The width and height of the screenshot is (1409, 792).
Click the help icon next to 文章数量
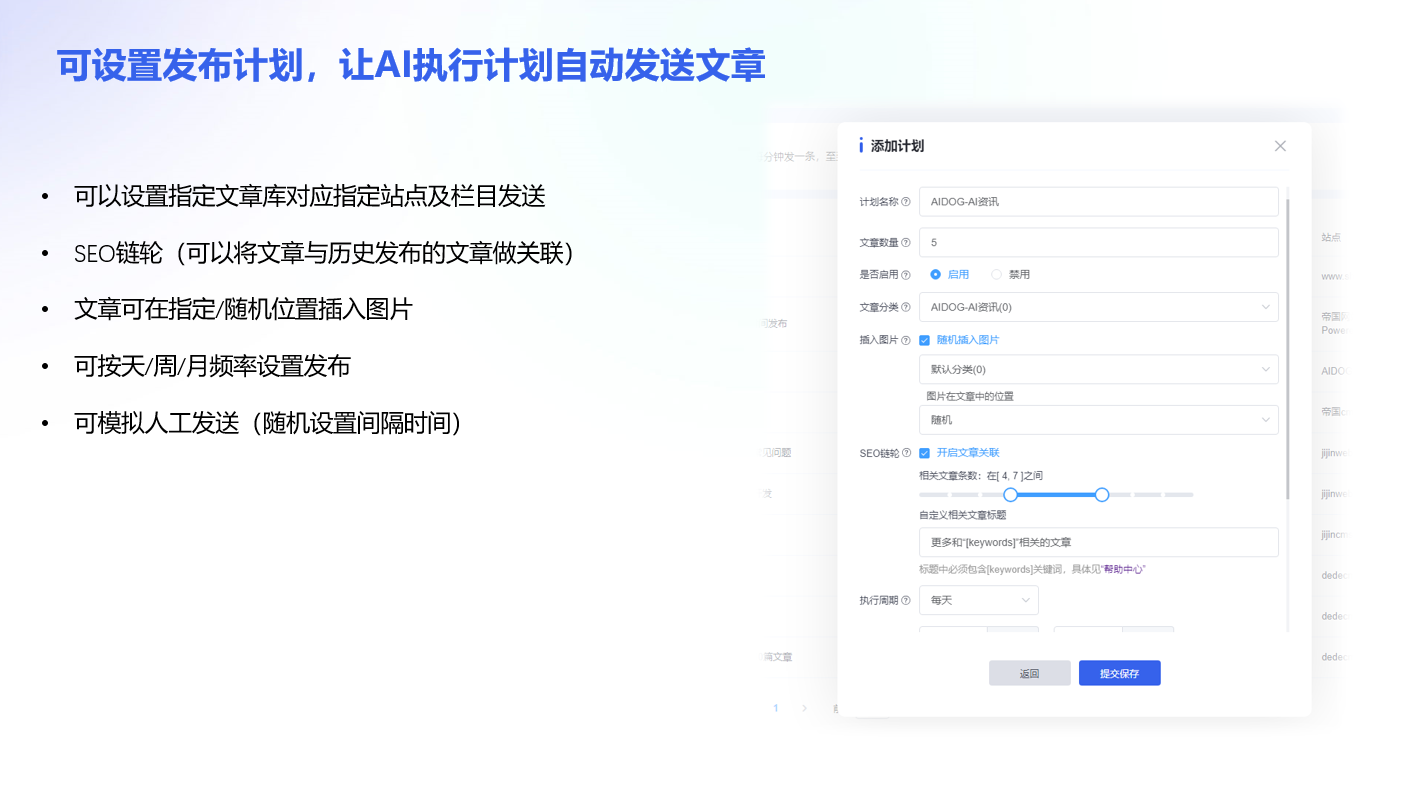[x=906, y=243]
